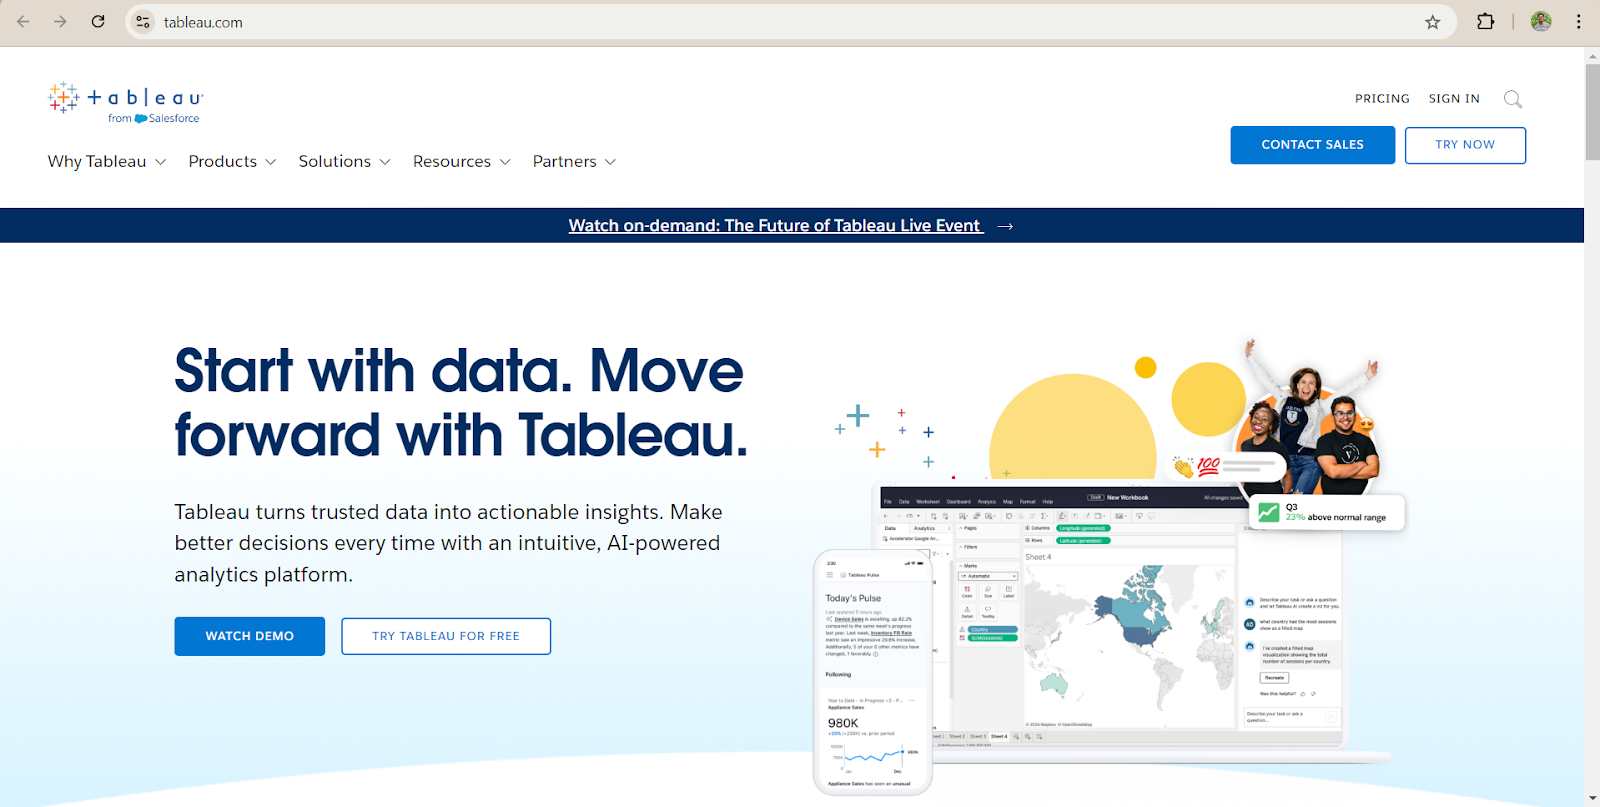Click TRY TABLEAU FOR FREE button
Screen dimensions: 1600x807
click(x=446, y=636)
